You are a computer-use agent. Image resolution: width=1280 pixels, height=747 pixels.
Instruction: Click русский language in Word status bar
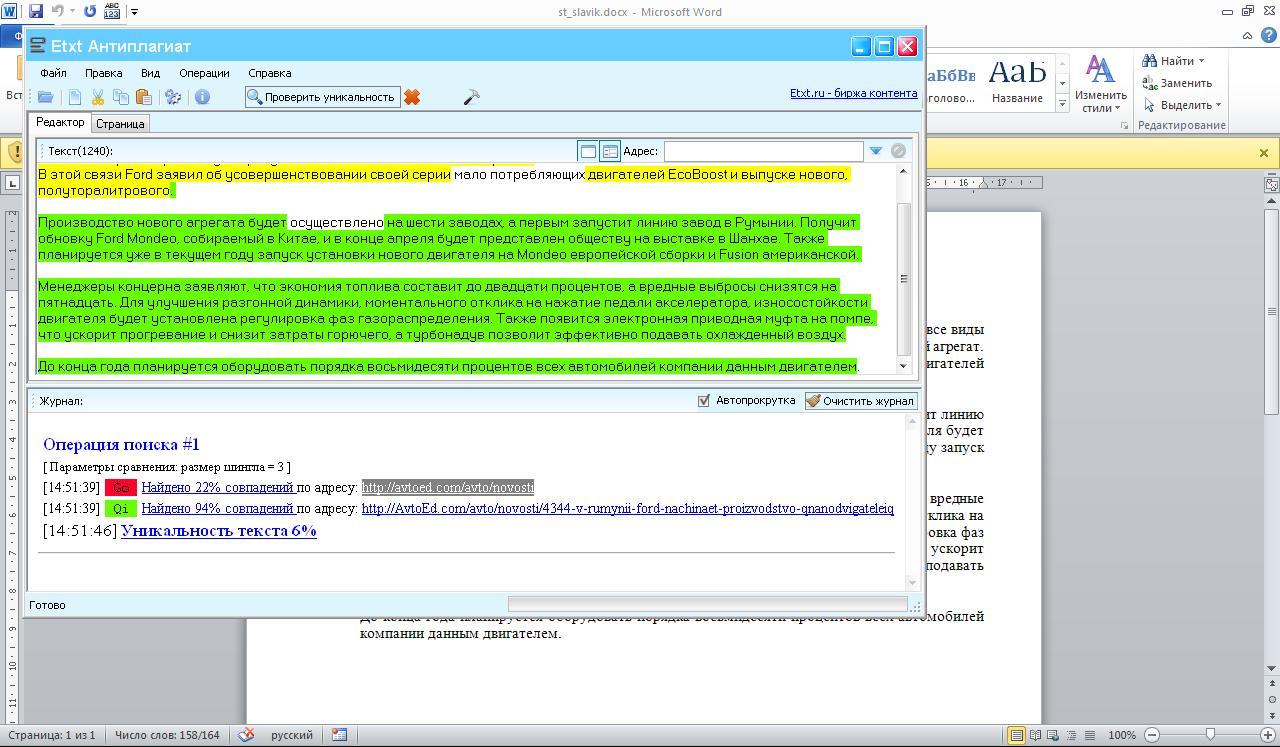[291, 735]
